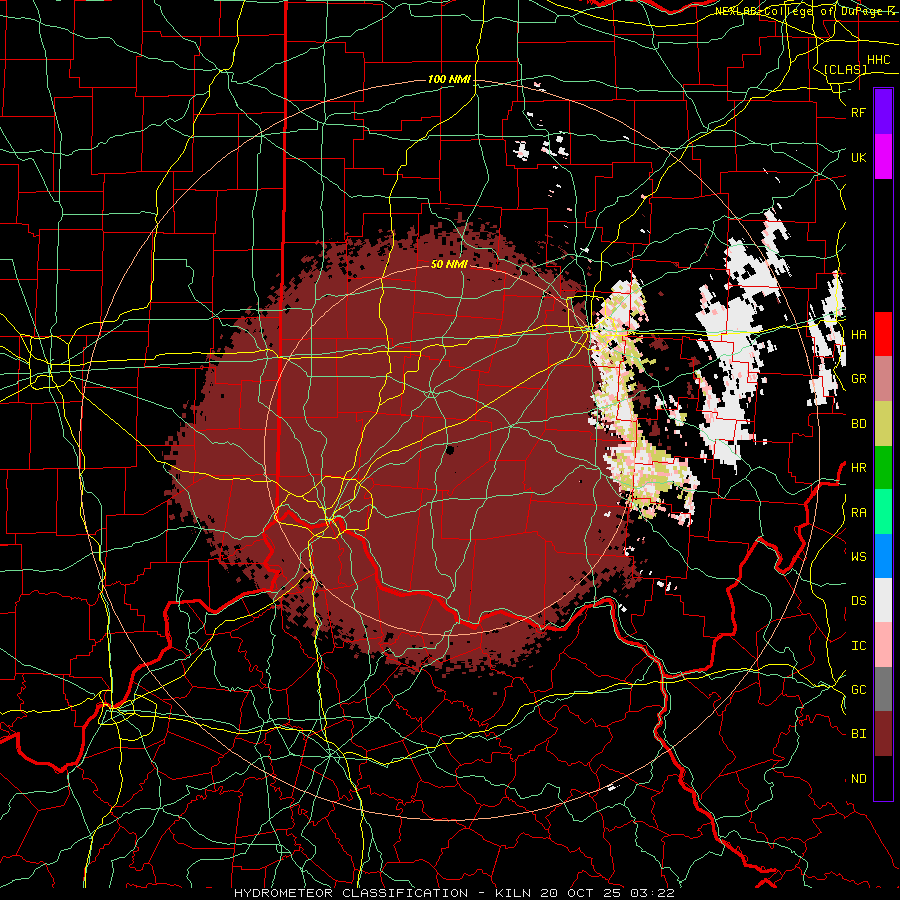Click the '50 NMI' range ring label
The width and height of the screenshot is (900, 900).
tap(449, 264)
